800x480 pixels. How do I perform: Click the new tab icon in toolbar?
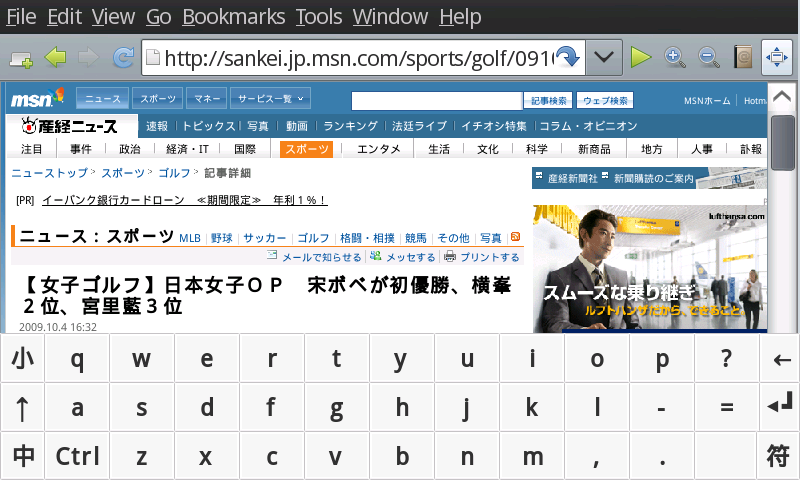coord(20,58)
